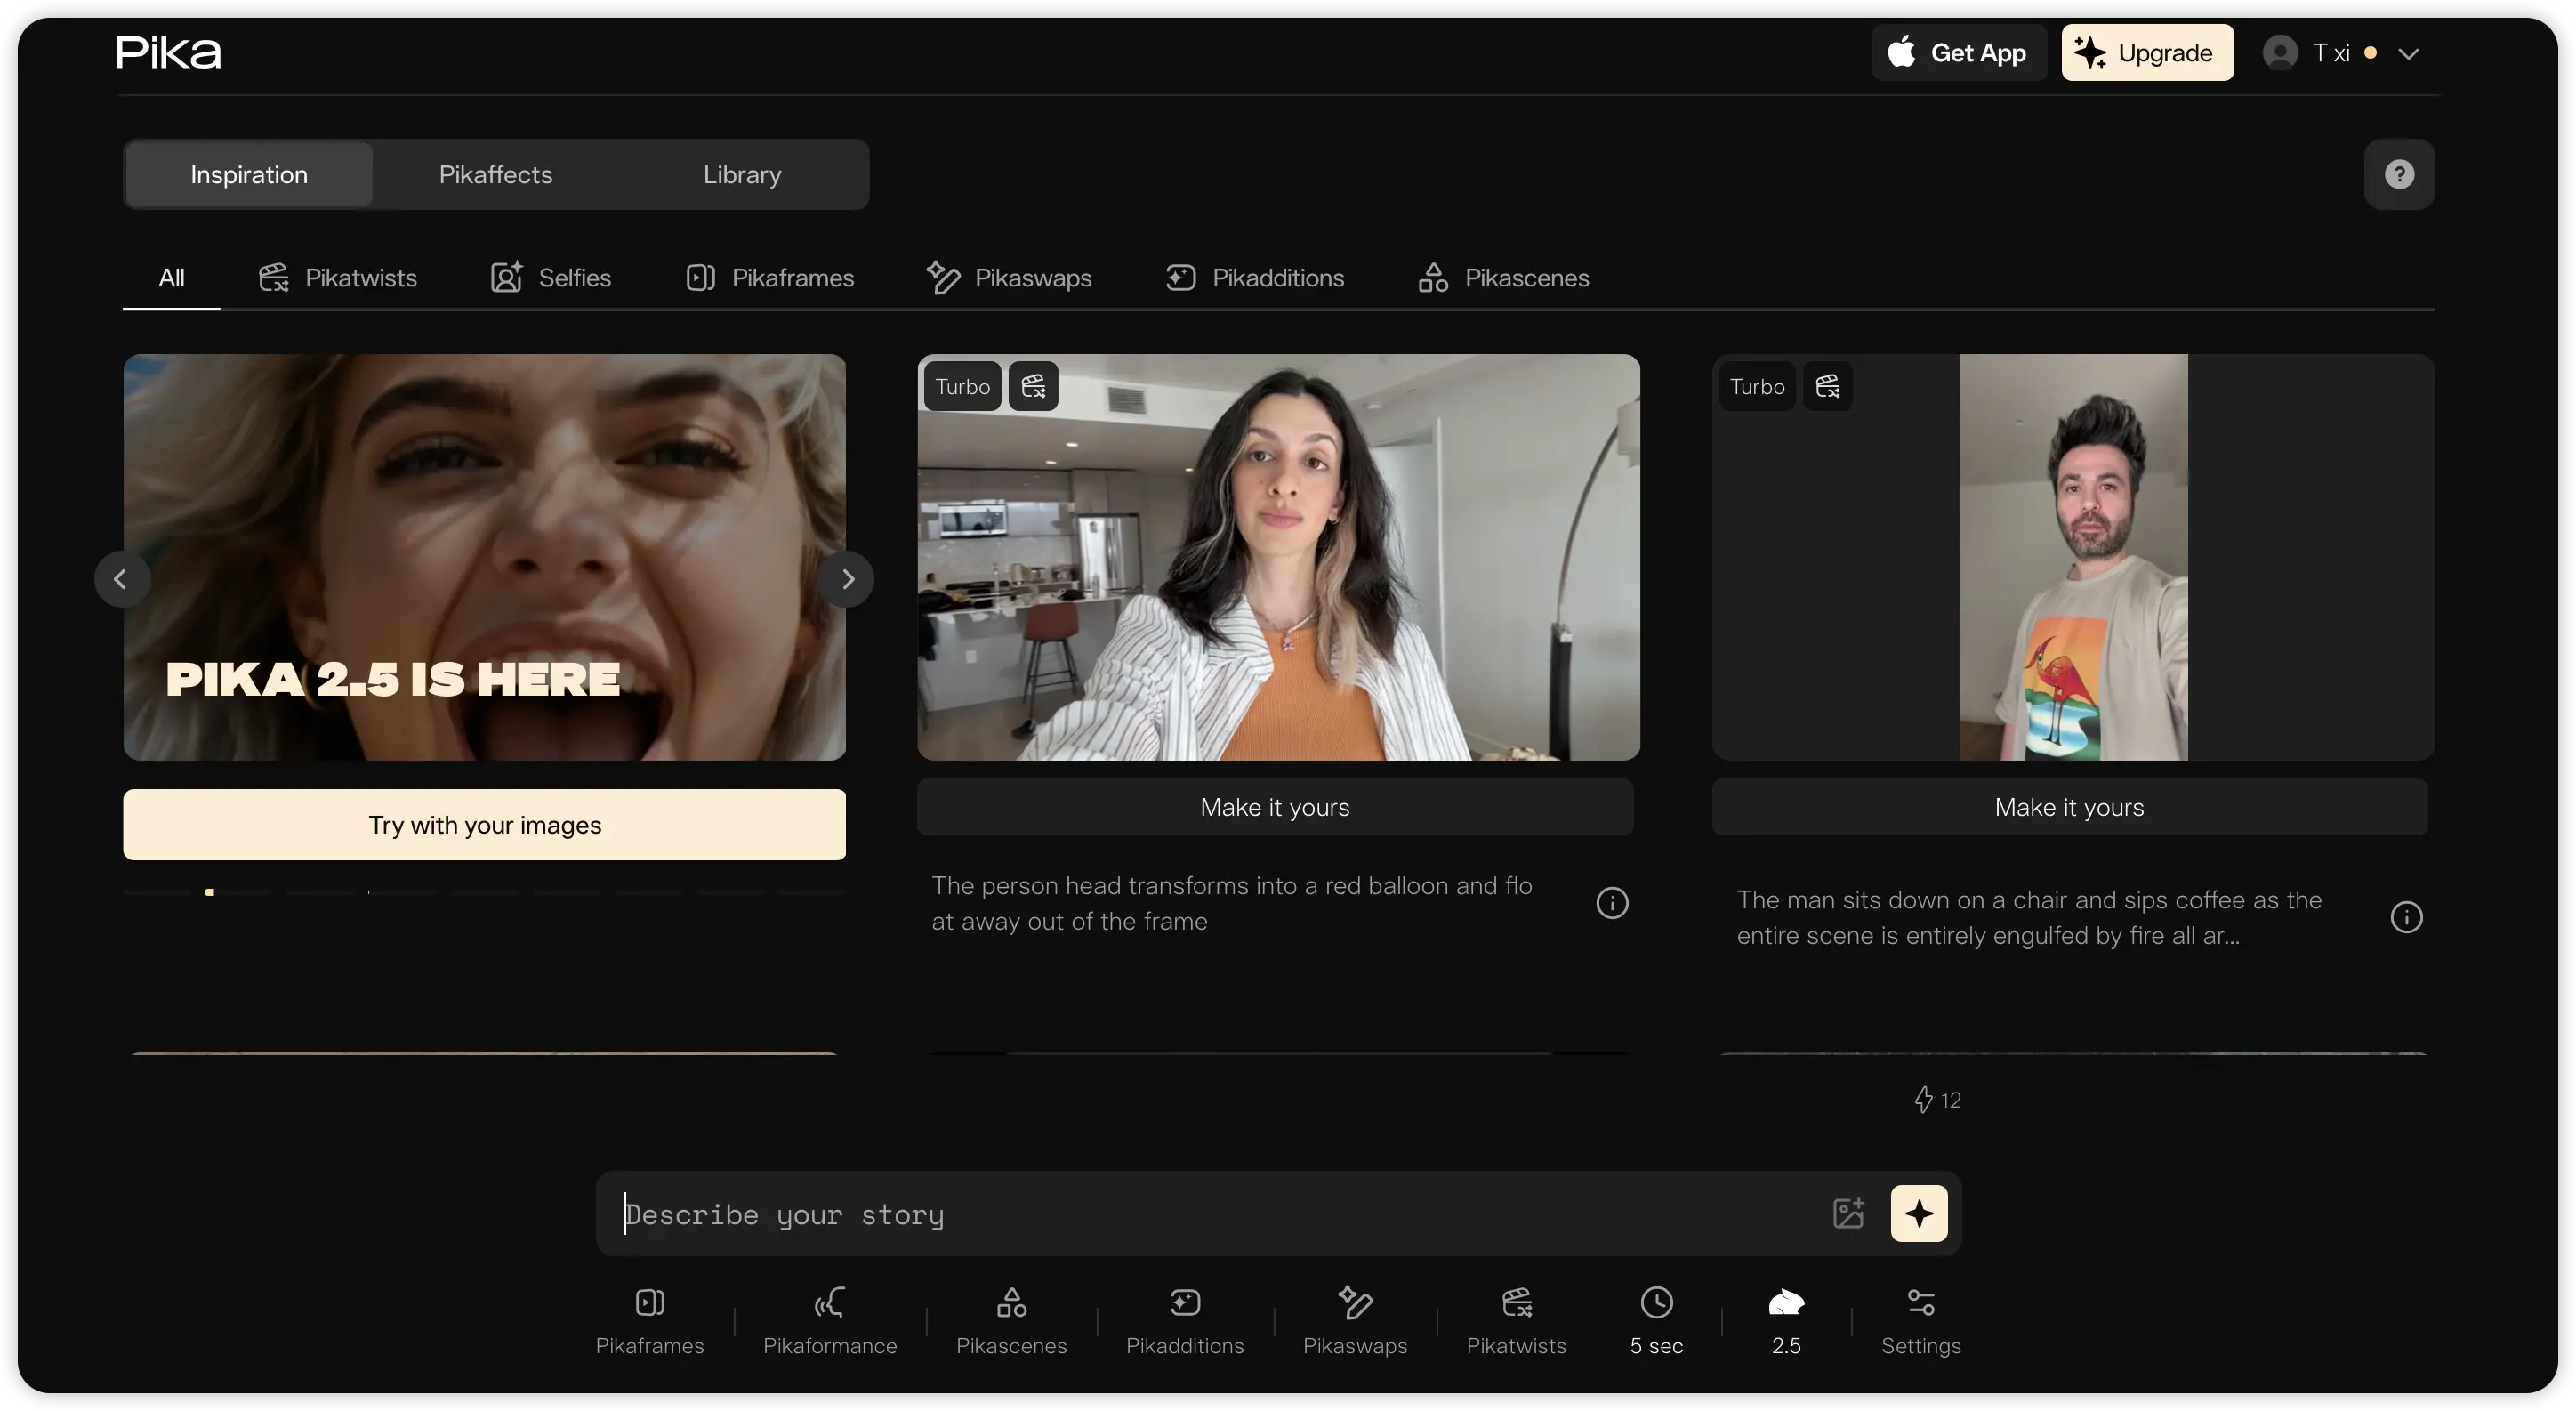Image resolution: width=2576 pixels, height=1411 pixels.
Task: Click the add image icon in prompt box
Action: [x=1848, y=1213]
